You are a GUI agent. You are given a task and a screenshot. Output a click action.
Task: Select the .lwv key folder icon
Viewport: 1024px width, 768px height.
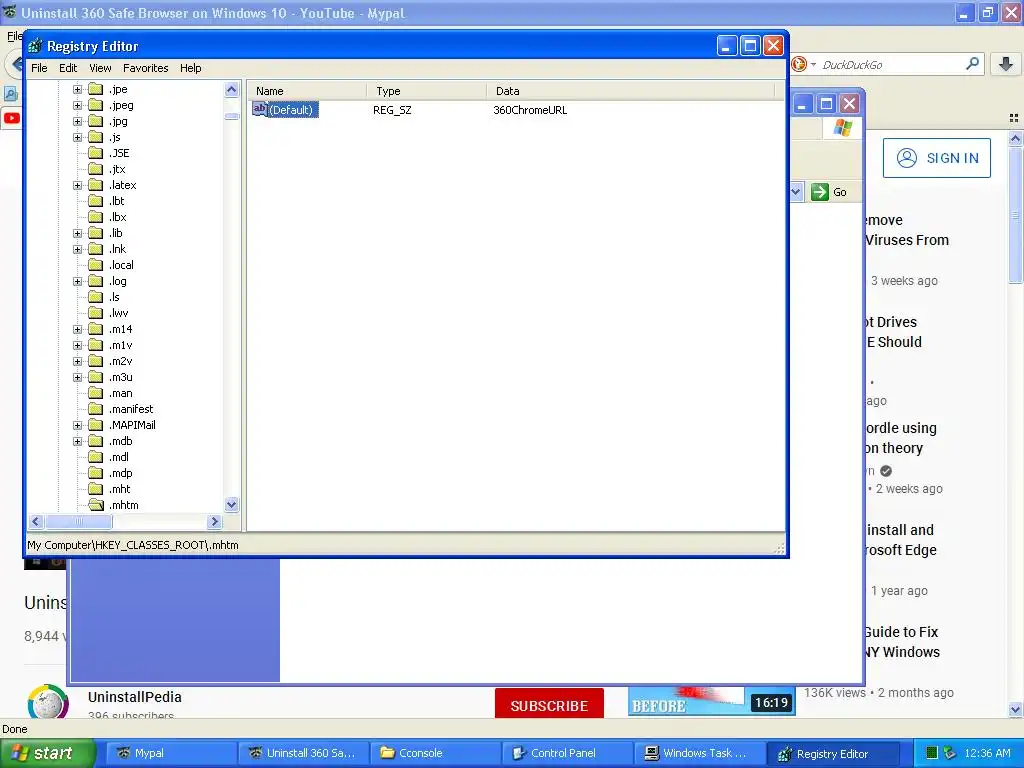pyautogui.click(x=96, y=313)
